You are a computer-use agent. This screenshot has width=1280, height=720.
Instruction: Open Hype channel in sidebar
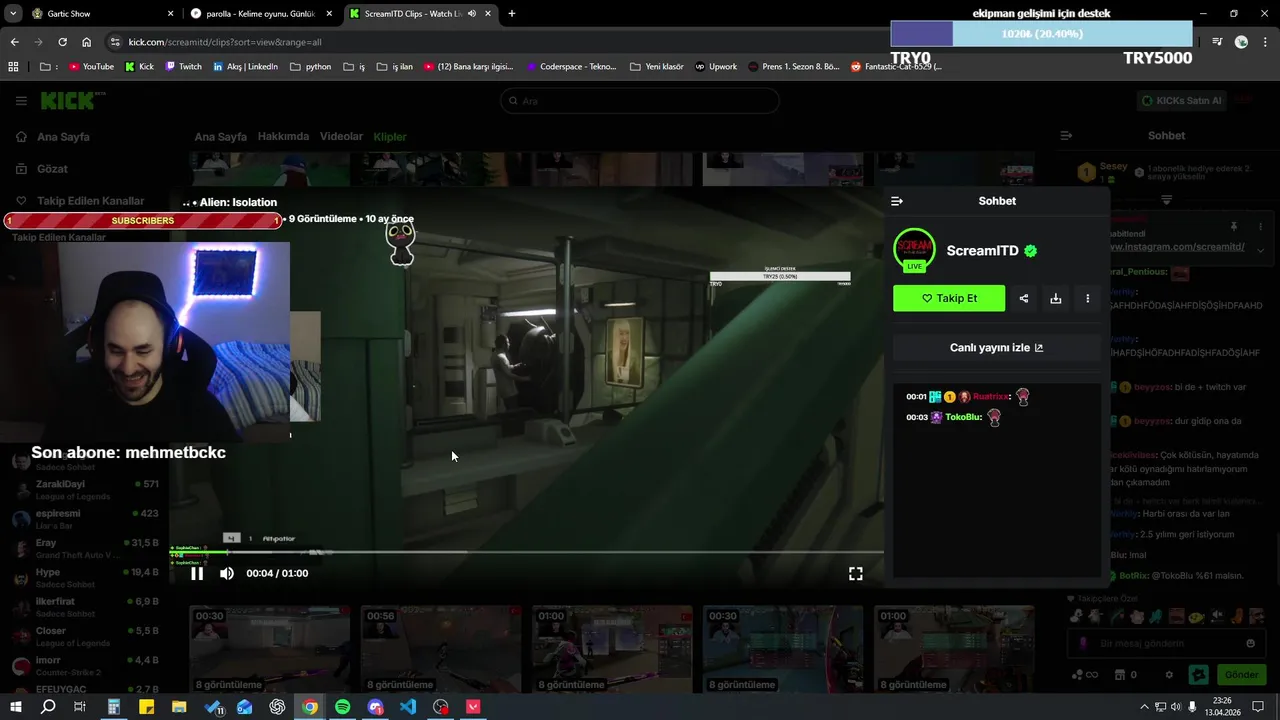click(84, 577)
